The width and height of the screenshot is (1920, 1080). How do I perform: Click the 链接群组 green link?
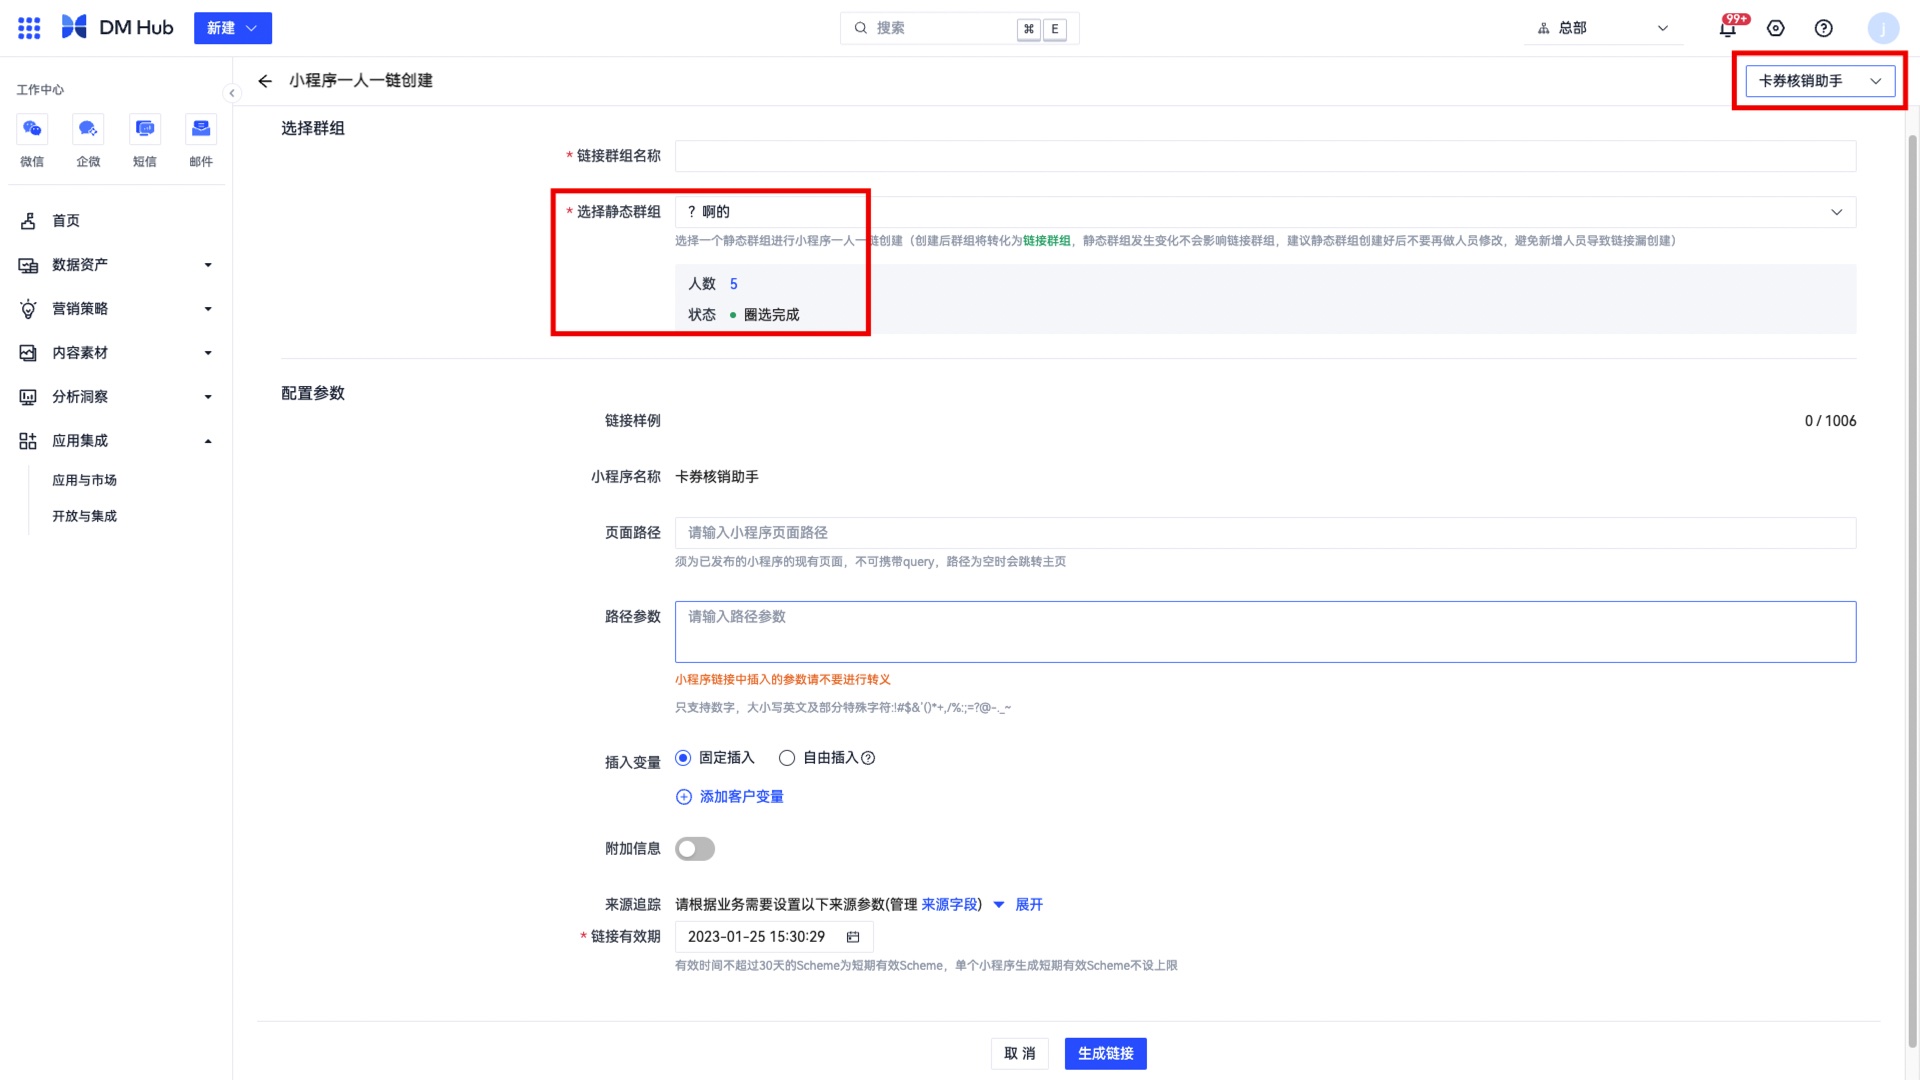coord(1046,241)
